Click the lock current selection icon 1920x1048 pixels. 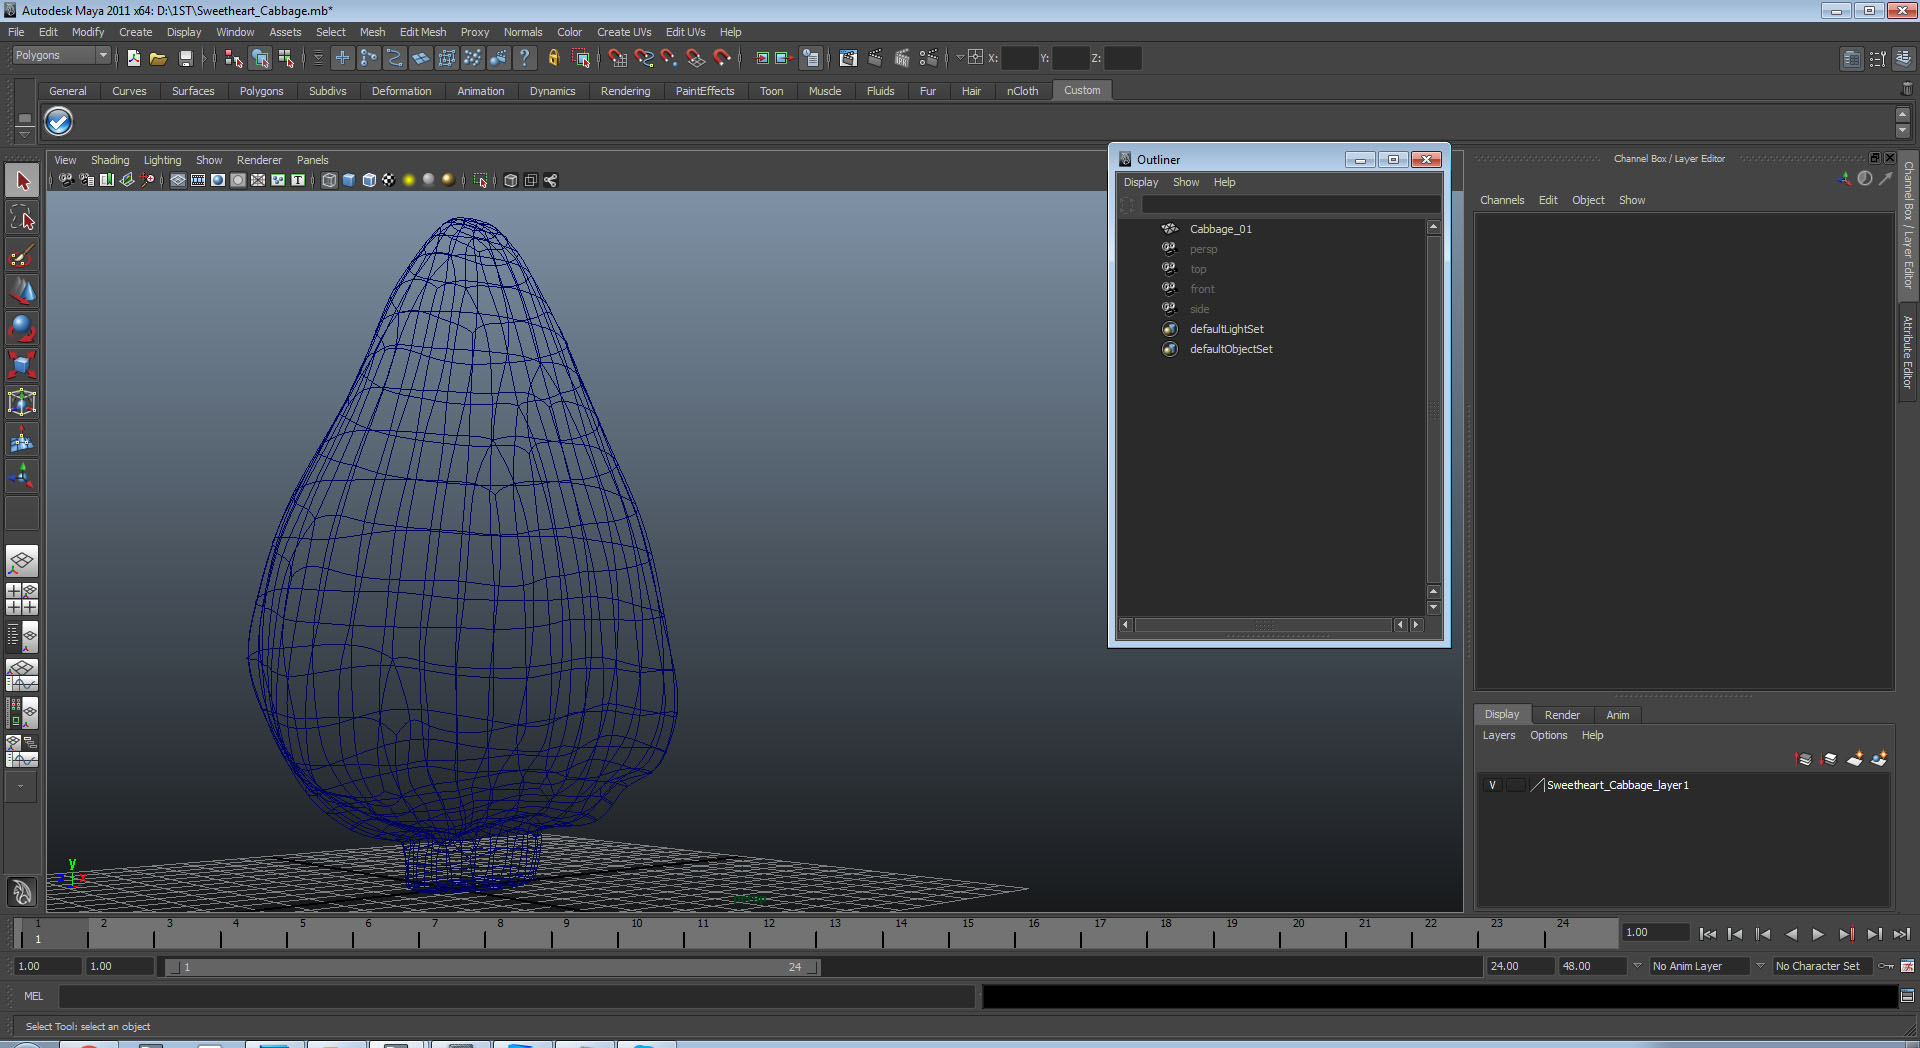coord(553,58)
